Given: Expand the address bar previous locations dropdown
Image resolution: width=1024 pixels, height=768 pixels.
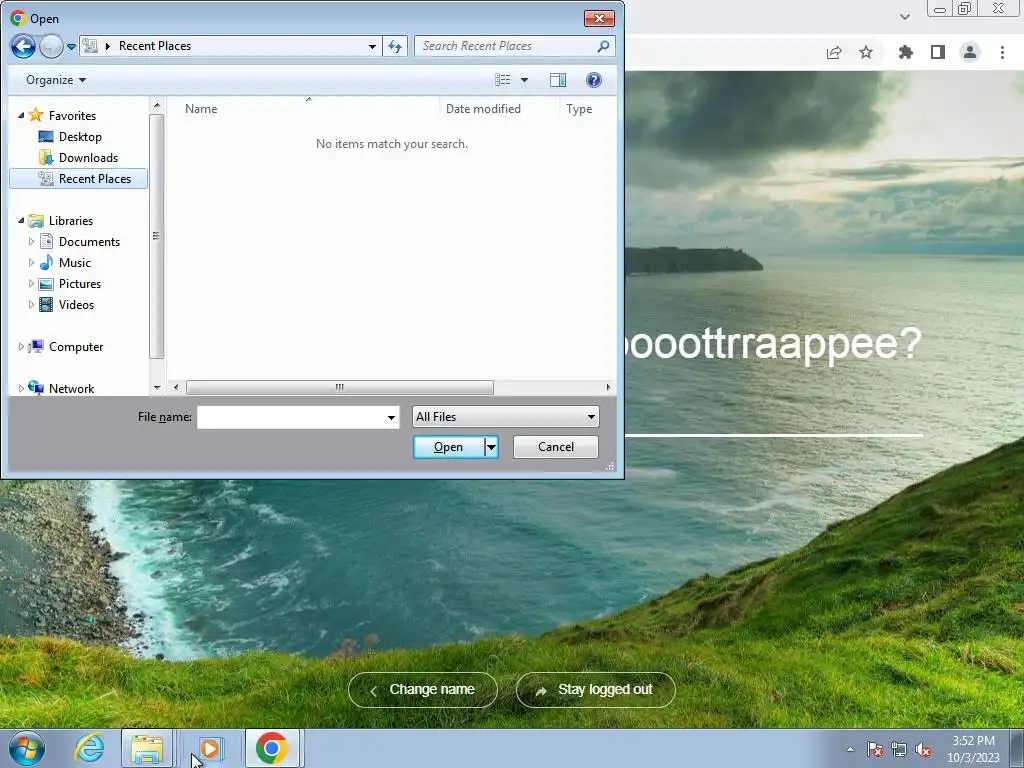Looking at the screenshot, I should point(372,46).
